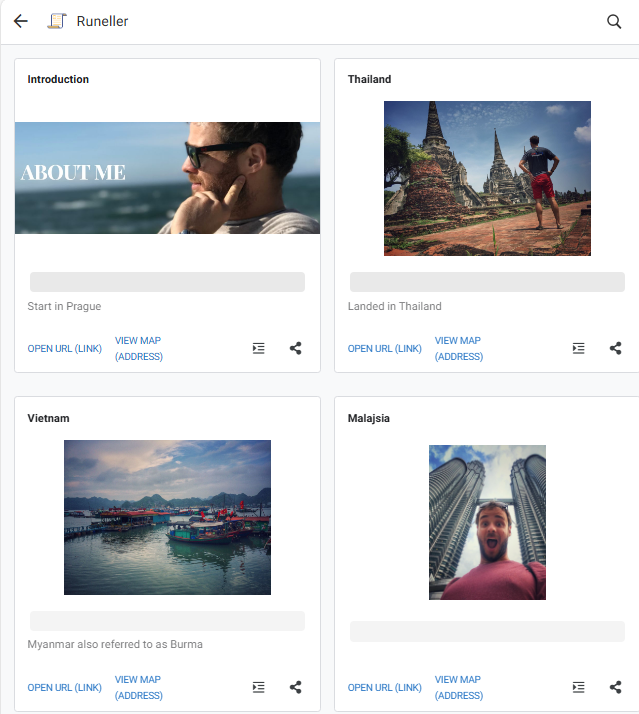Viewport: 639px width, 714px height.
Task: Click the Introduction card title
Action: pos(58,79)
